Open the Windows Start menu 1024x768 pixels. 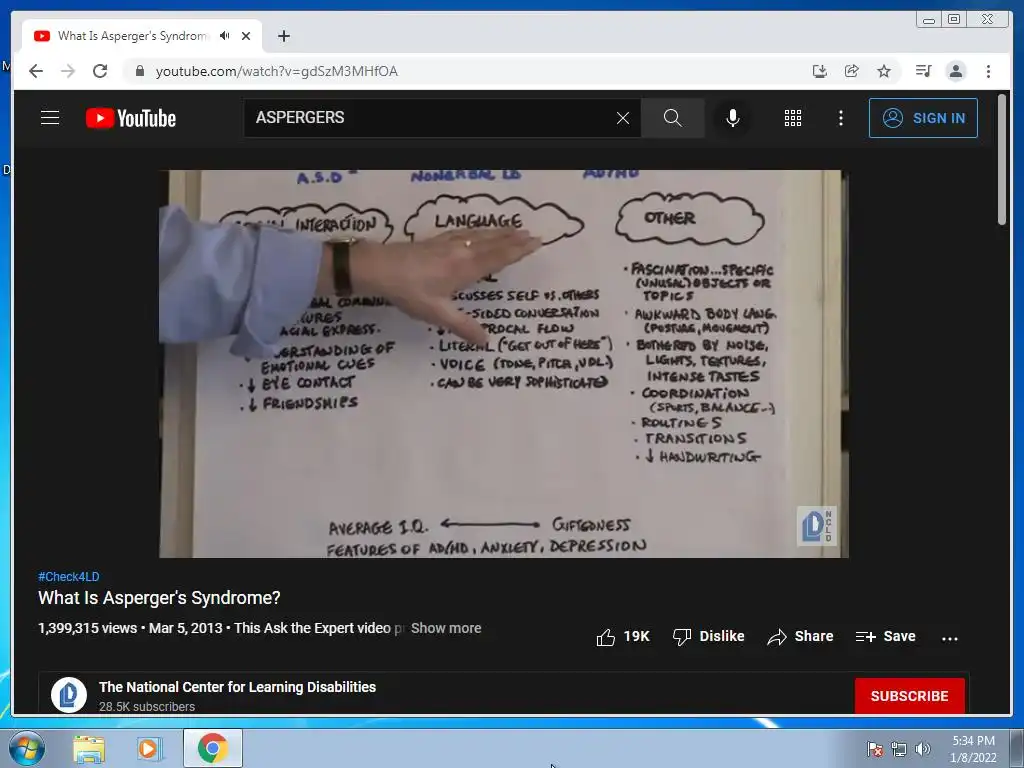(25, 748)
